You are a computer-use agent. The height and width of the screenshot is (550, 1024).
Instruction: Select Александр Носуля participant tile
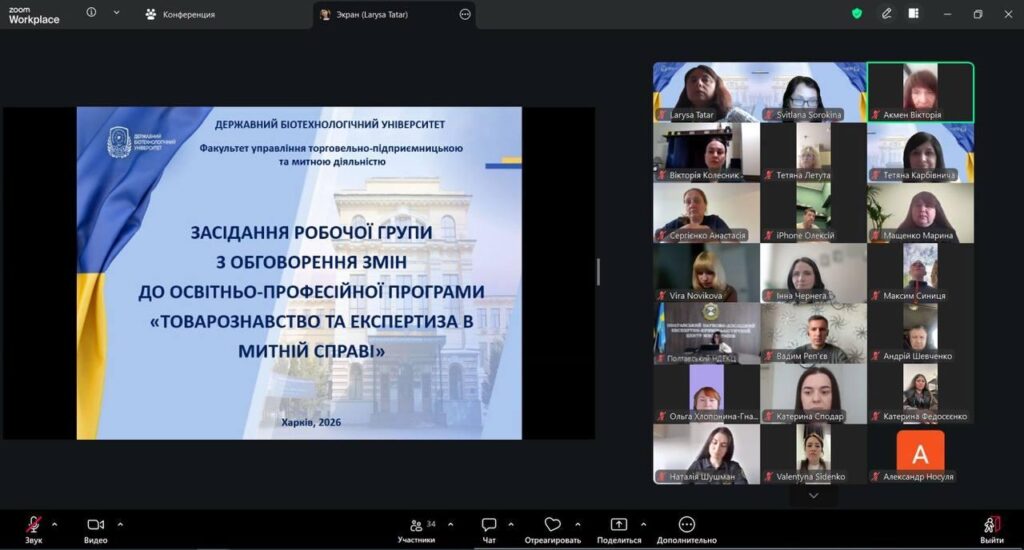(920, 456)
